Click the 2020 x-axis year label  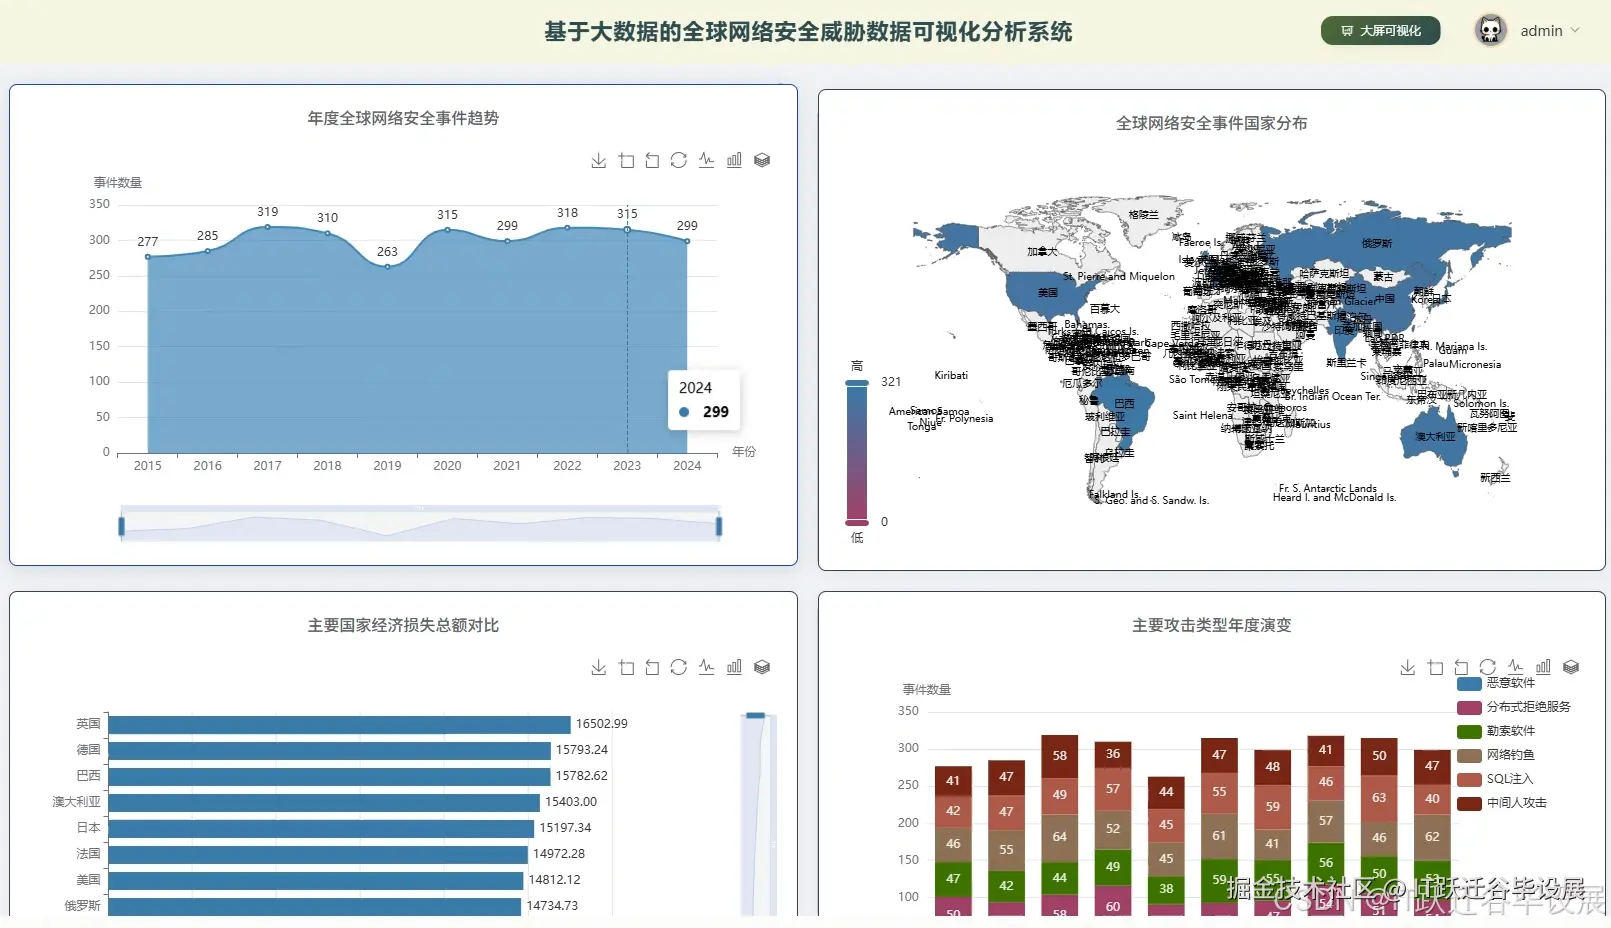(447, 466)
